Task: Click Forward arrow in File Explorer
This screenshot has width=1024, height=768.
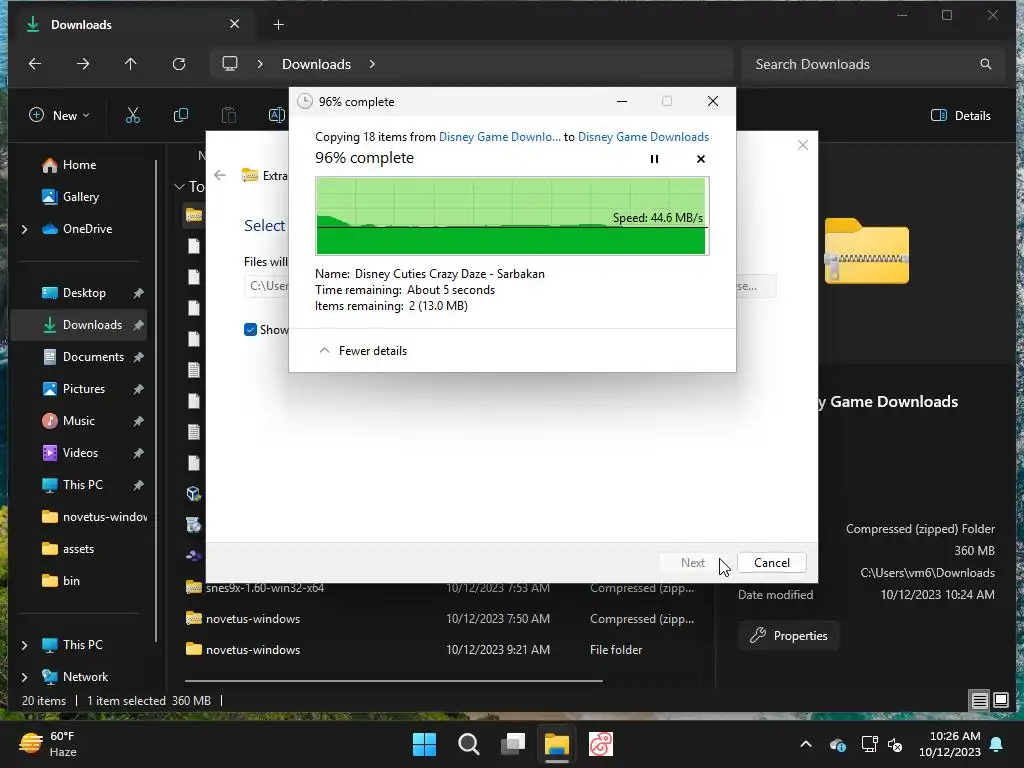Action: click(83, 64)
